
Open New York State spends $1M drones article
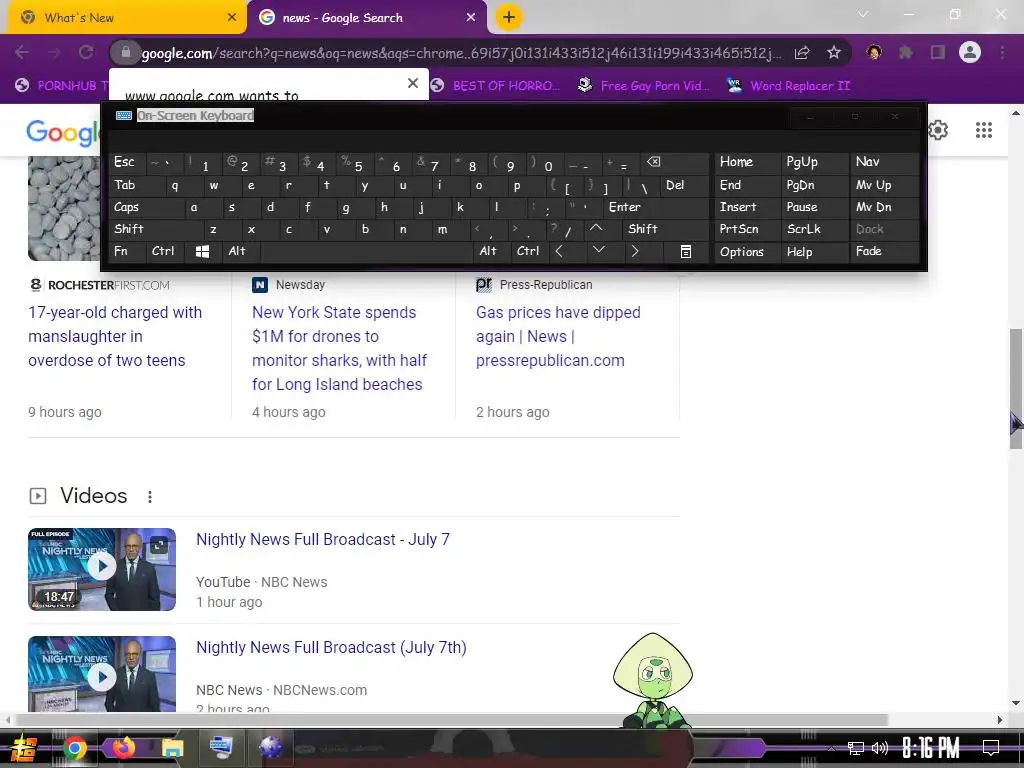pyautogui.click(x=340, y=348)
